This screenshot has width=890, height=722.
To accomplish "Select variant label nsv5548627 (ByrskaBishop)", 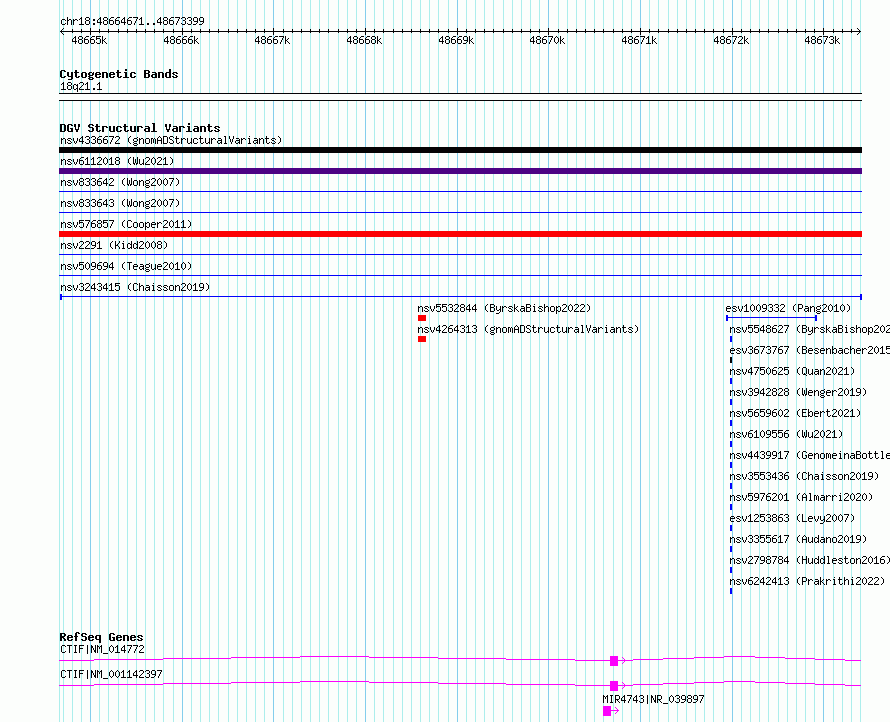I will [x=809, y=329].
